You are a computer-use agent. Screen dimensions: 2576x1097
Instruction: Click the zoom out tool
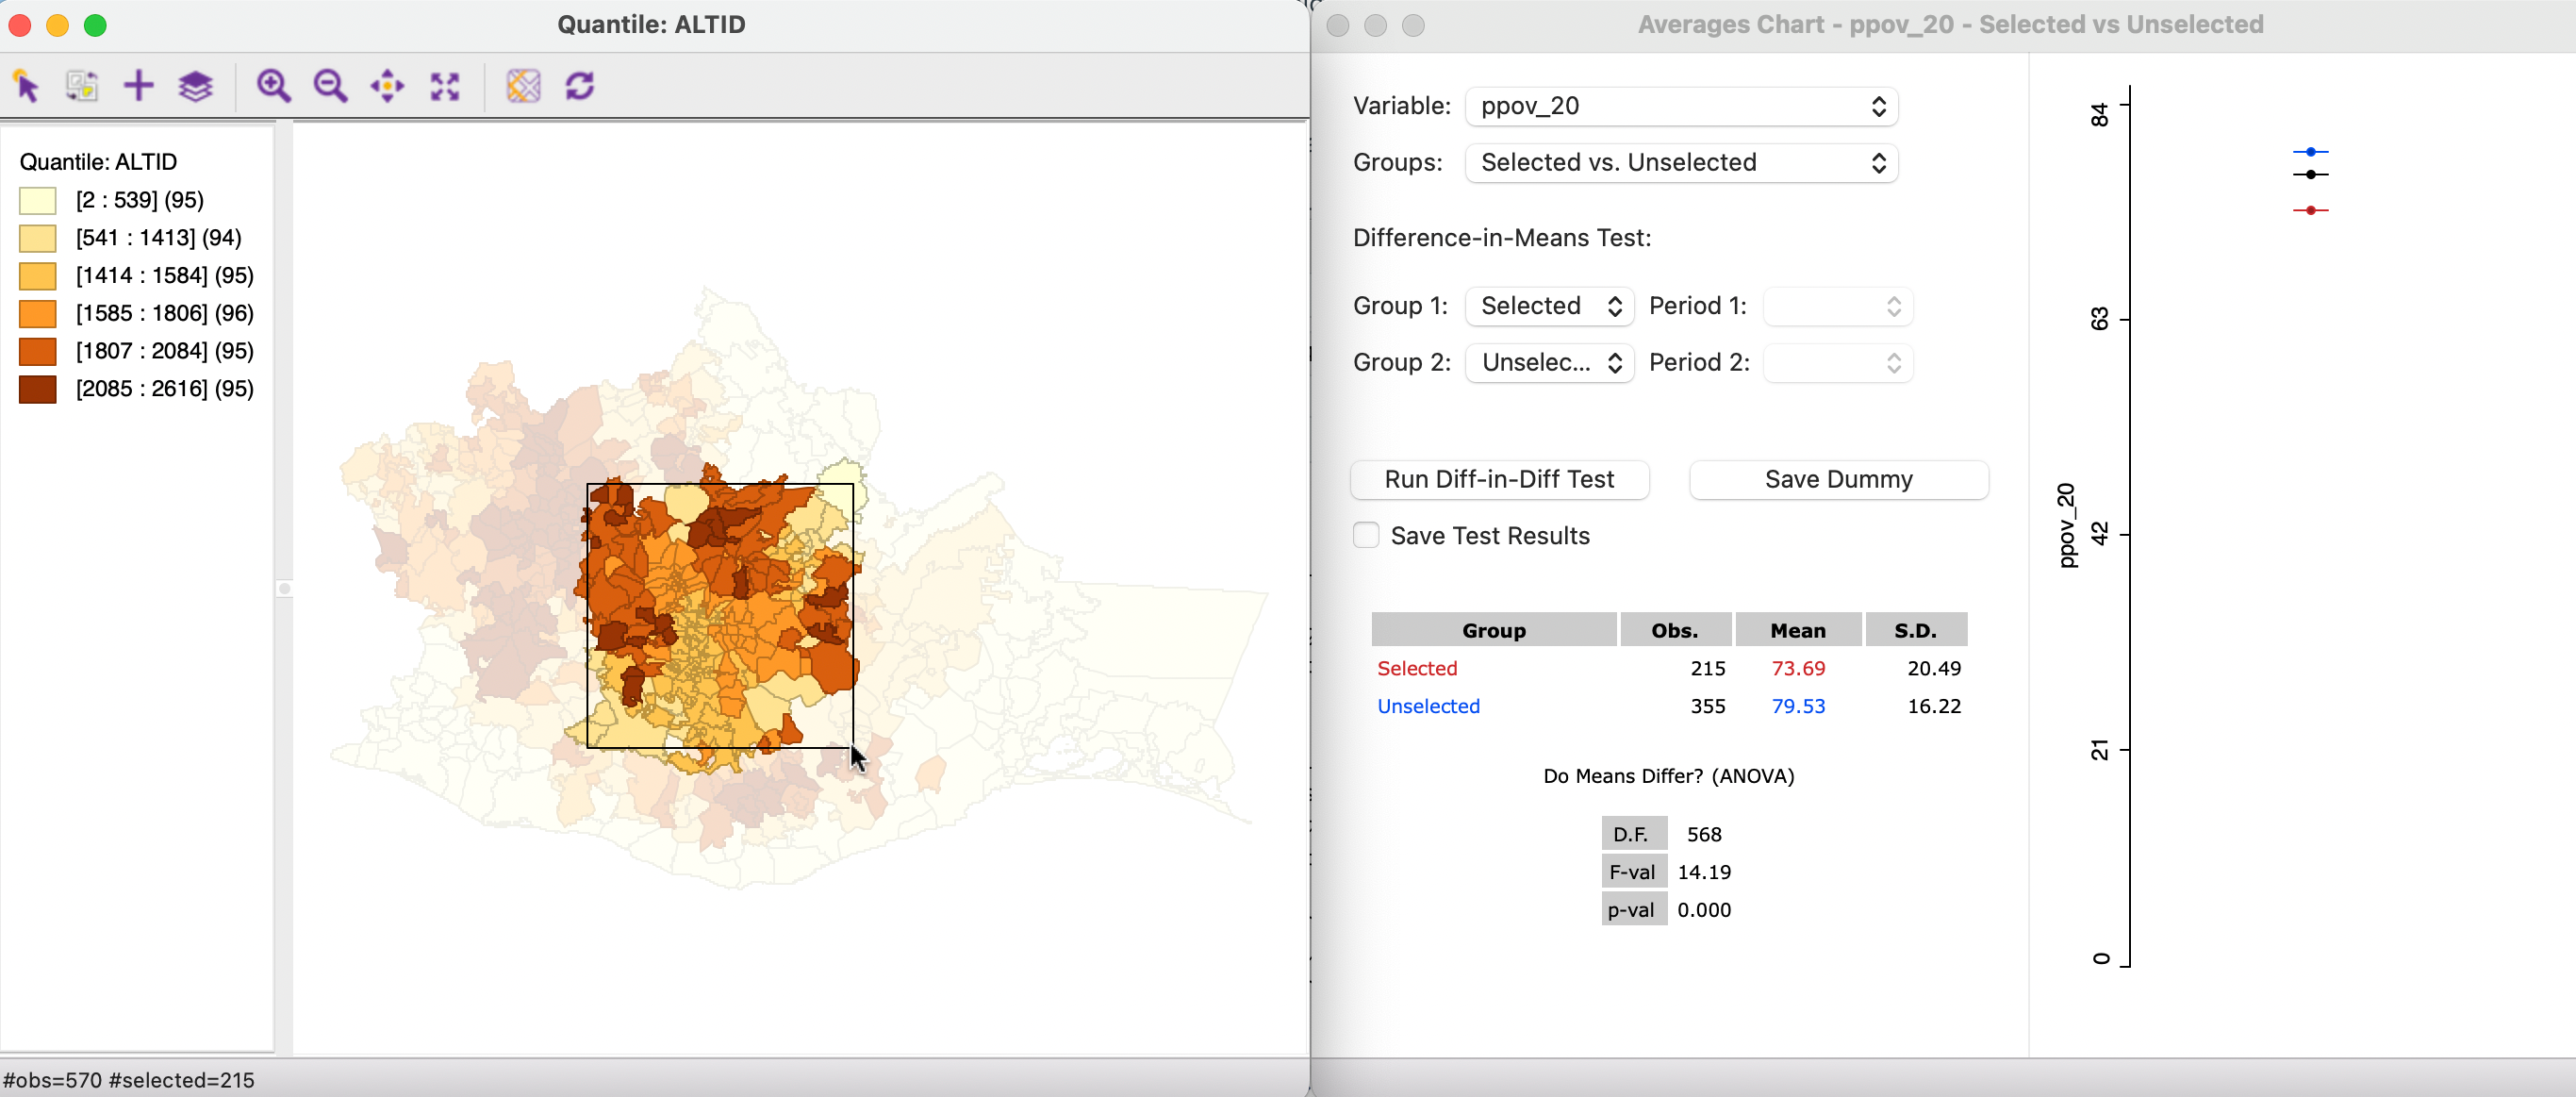pyautogui.click(x=330, y=84)
